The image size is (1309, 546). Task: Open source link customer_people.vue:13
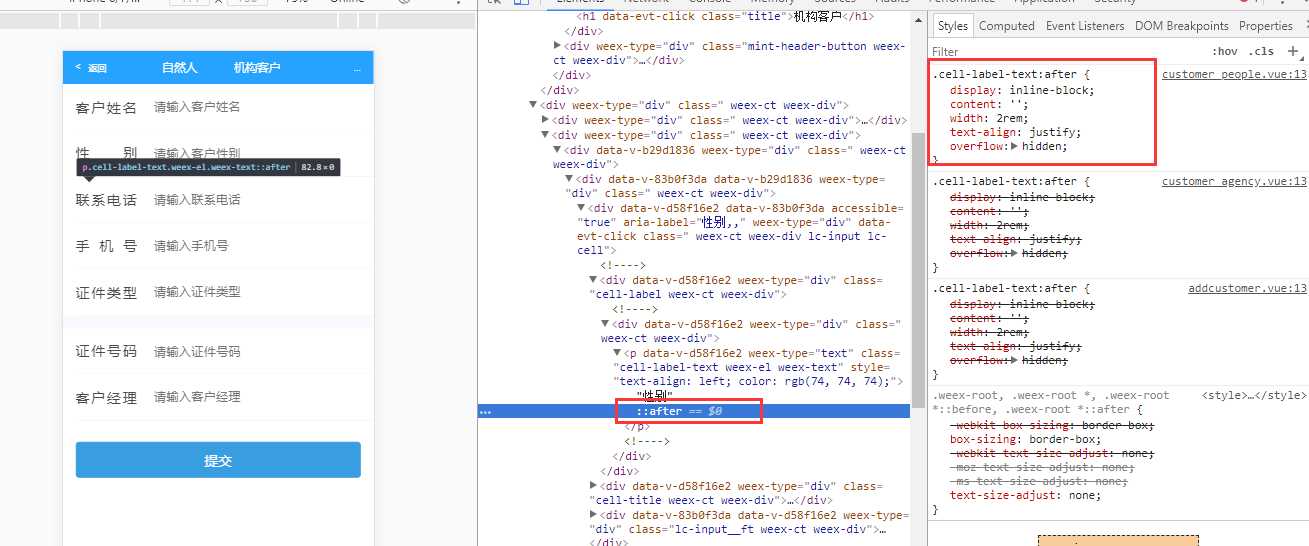tap(1234, 74)
